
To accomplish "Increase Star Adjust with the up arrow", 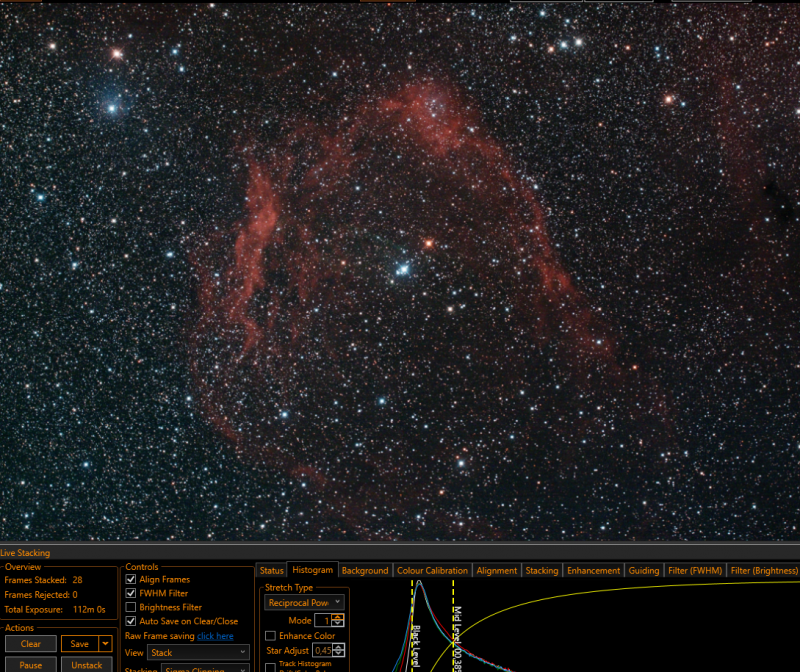I will (338, 648).
